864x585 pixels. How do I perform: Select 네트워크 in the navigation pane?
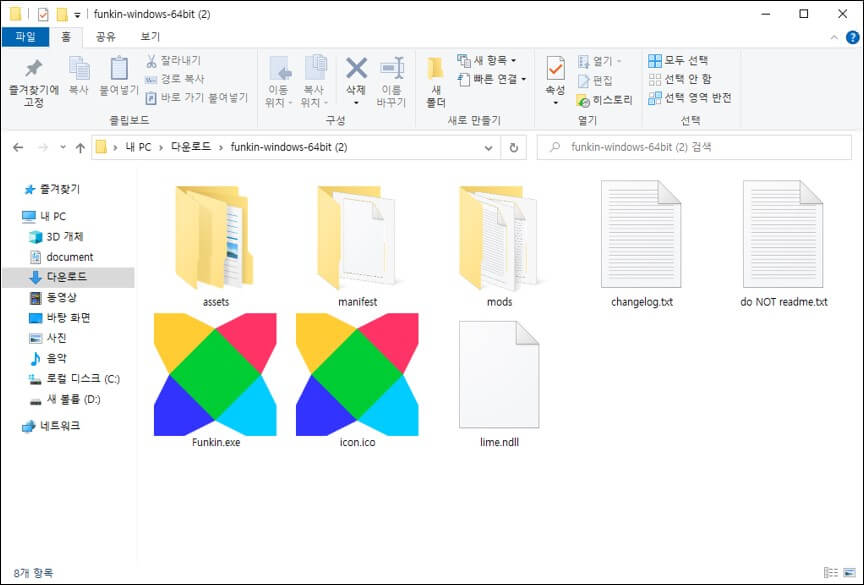tap(51, 426)
